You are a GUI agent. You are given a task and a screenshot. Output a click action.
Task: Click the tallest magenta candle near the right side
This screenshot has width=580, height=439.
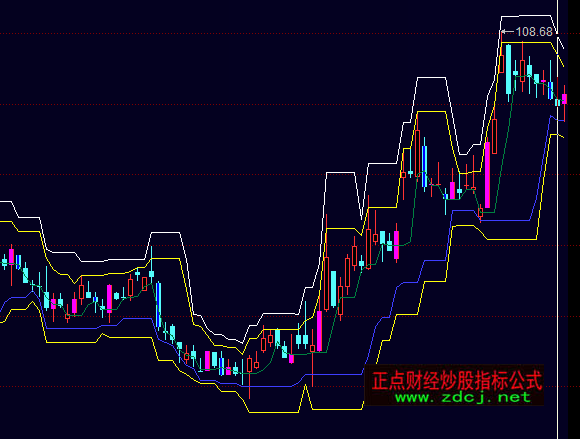(487, 175)
